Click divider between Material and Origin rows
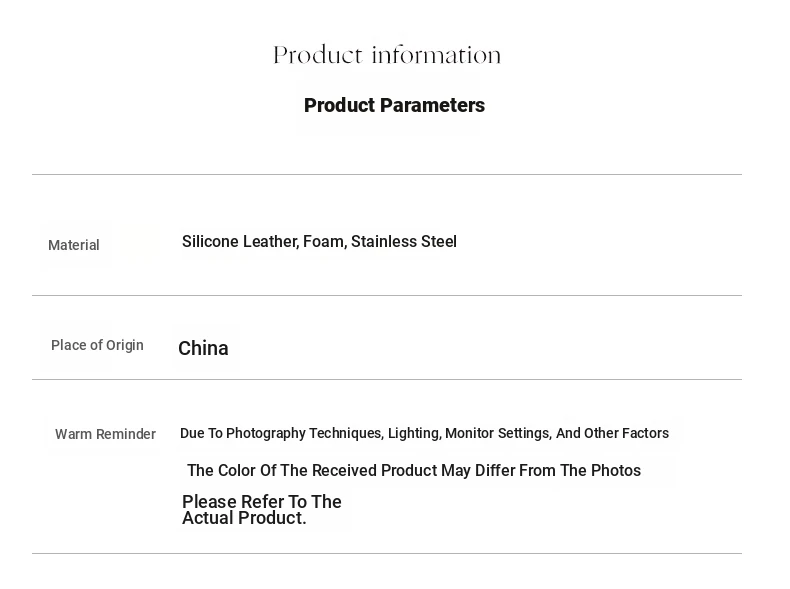This screenshot has height=589, width=790. 387,295
